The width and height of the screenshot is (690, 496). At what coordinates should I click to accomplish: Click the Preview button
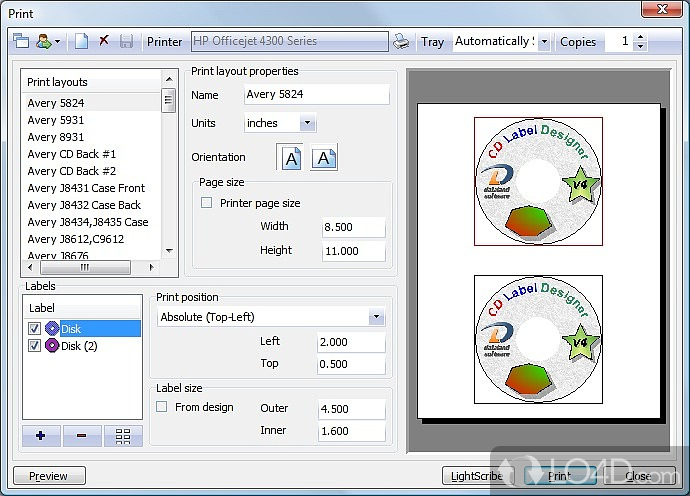pyautogui.click(x=49, y=476)
